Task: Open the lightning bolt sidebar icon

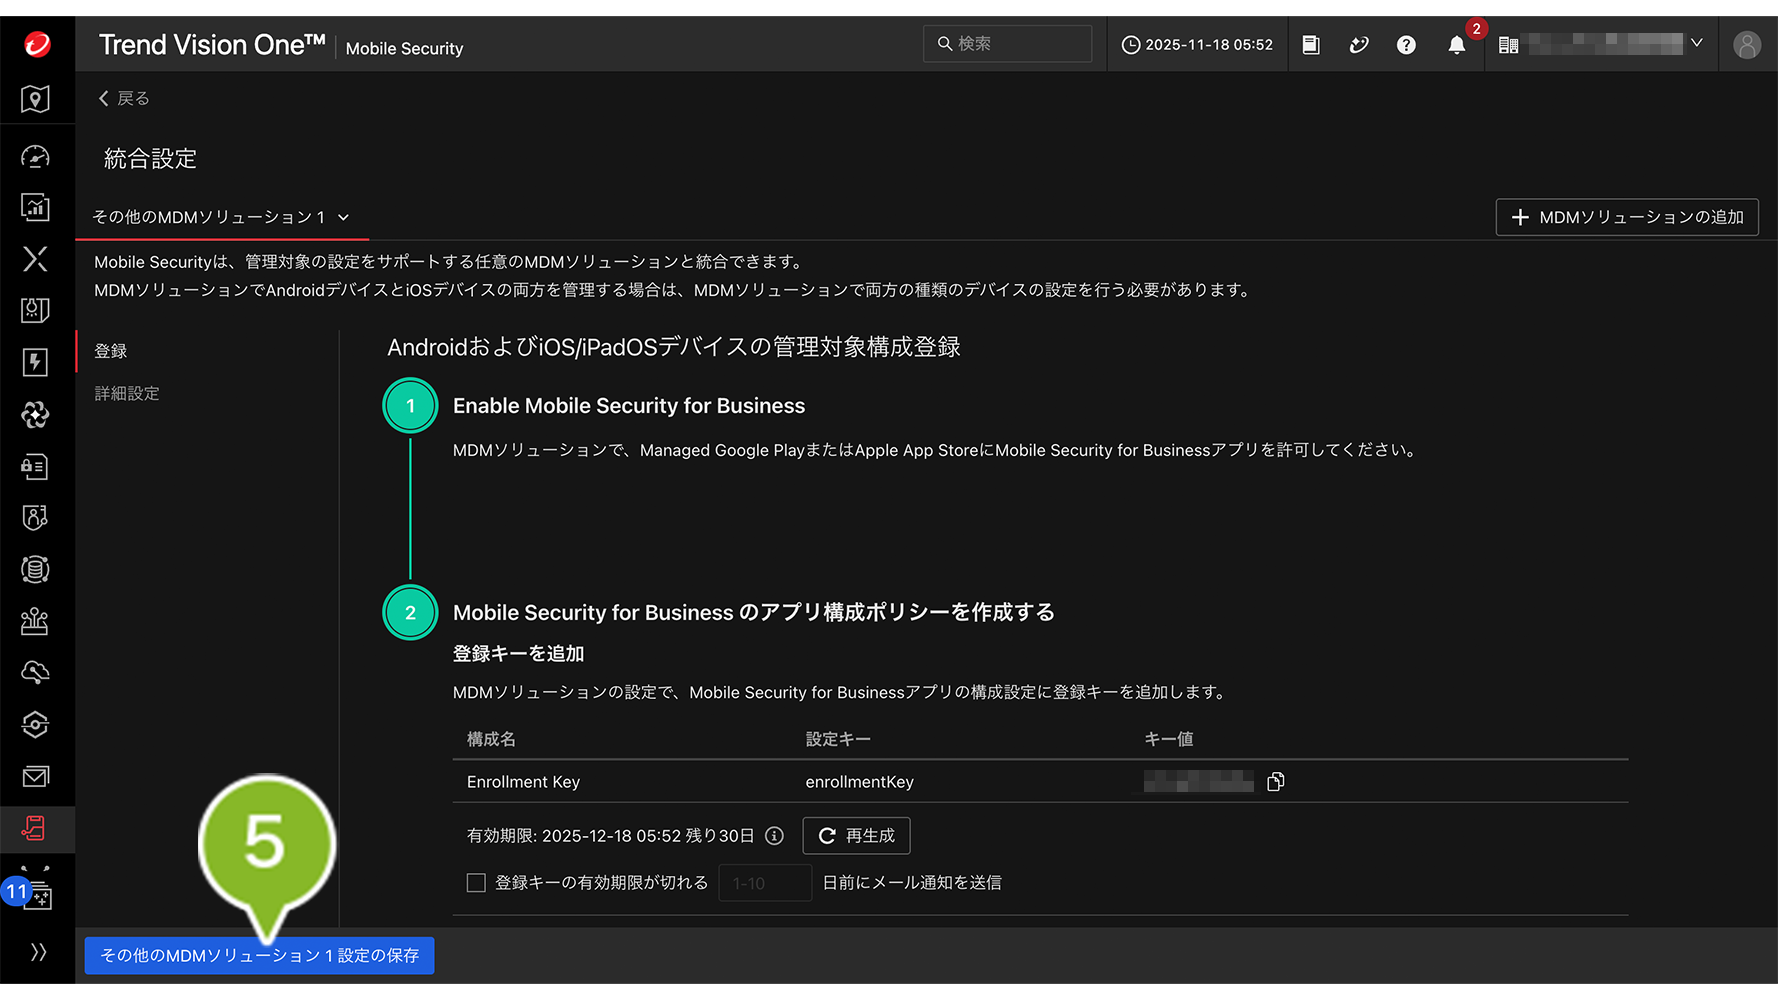Action: pyautogui.click(x=35, y=362)
